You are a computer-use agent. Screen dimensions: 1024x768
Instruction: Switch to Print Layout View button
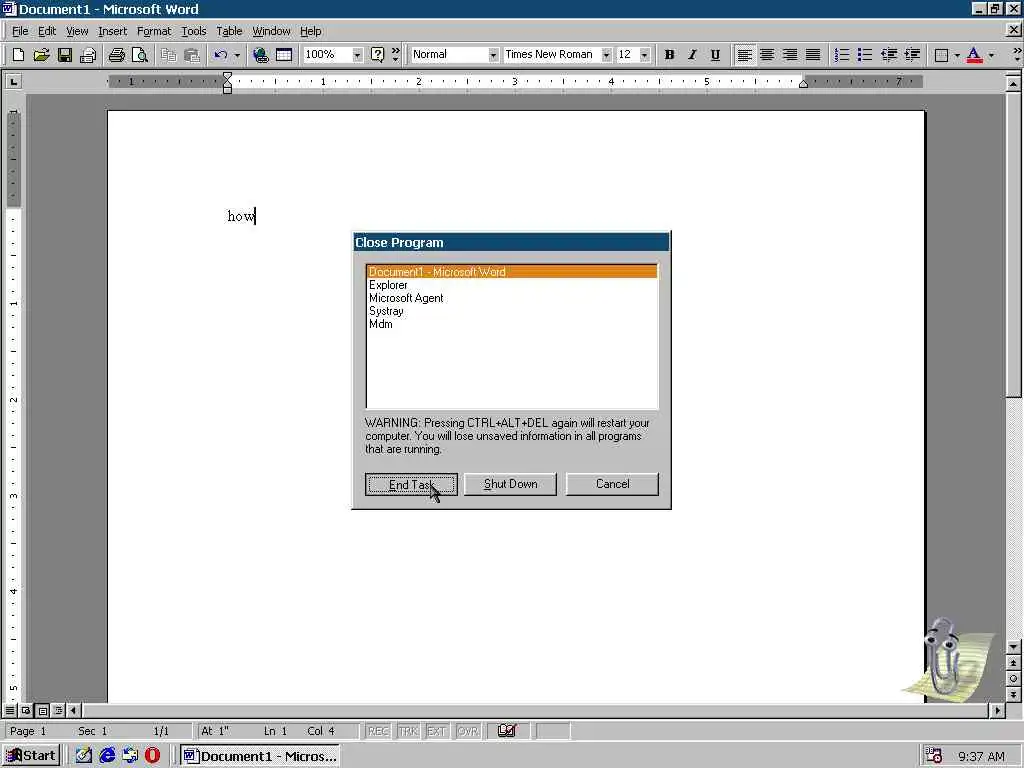coord(42,710)
